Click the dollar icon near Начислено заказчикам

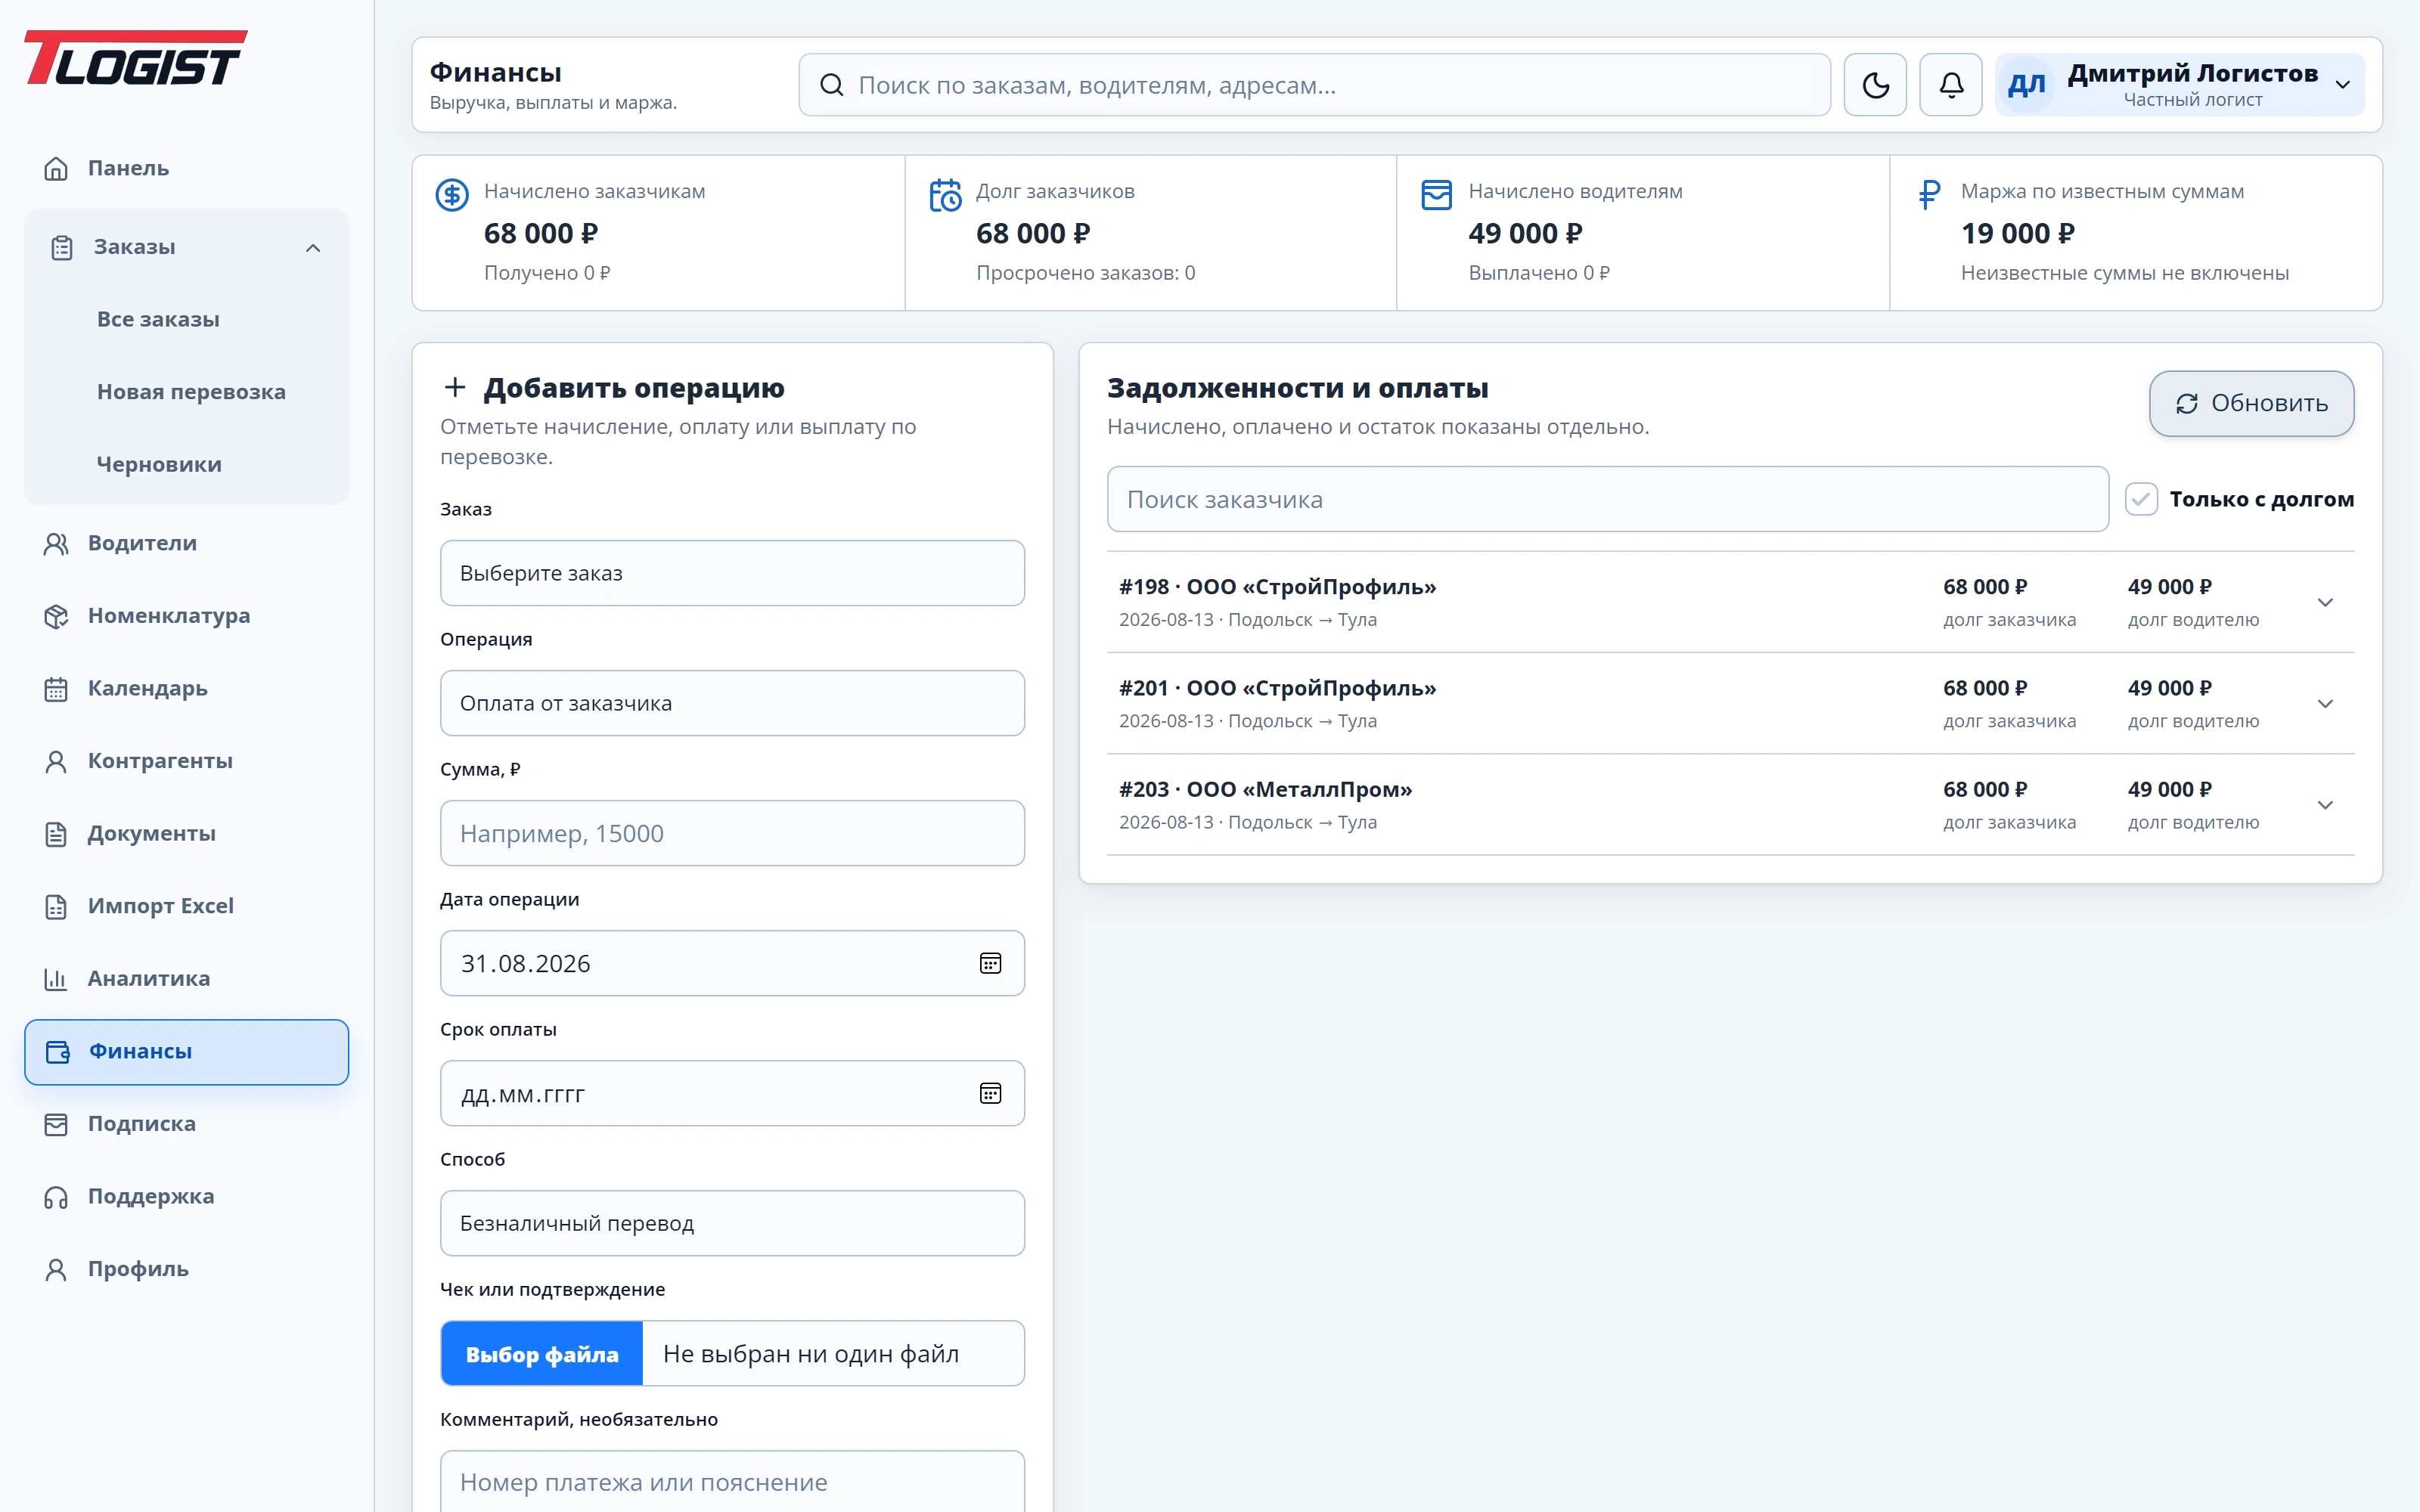tap(452, 194)
